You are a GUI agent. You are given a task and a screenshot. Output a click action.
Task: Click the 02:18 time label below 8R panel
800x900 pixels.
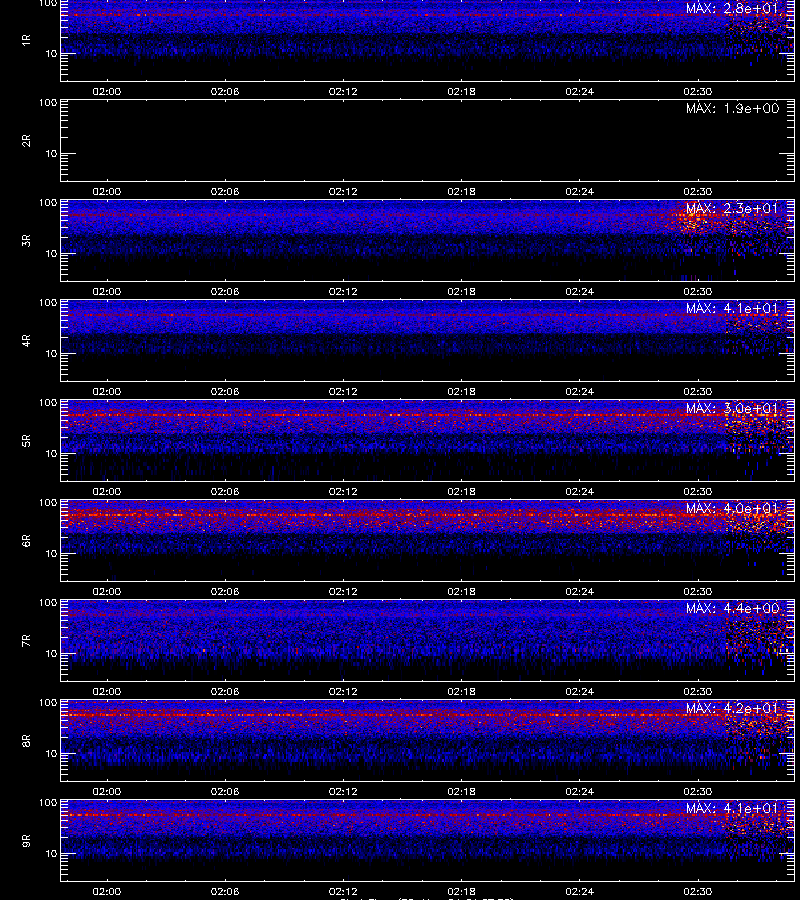[x=461, y=792]
